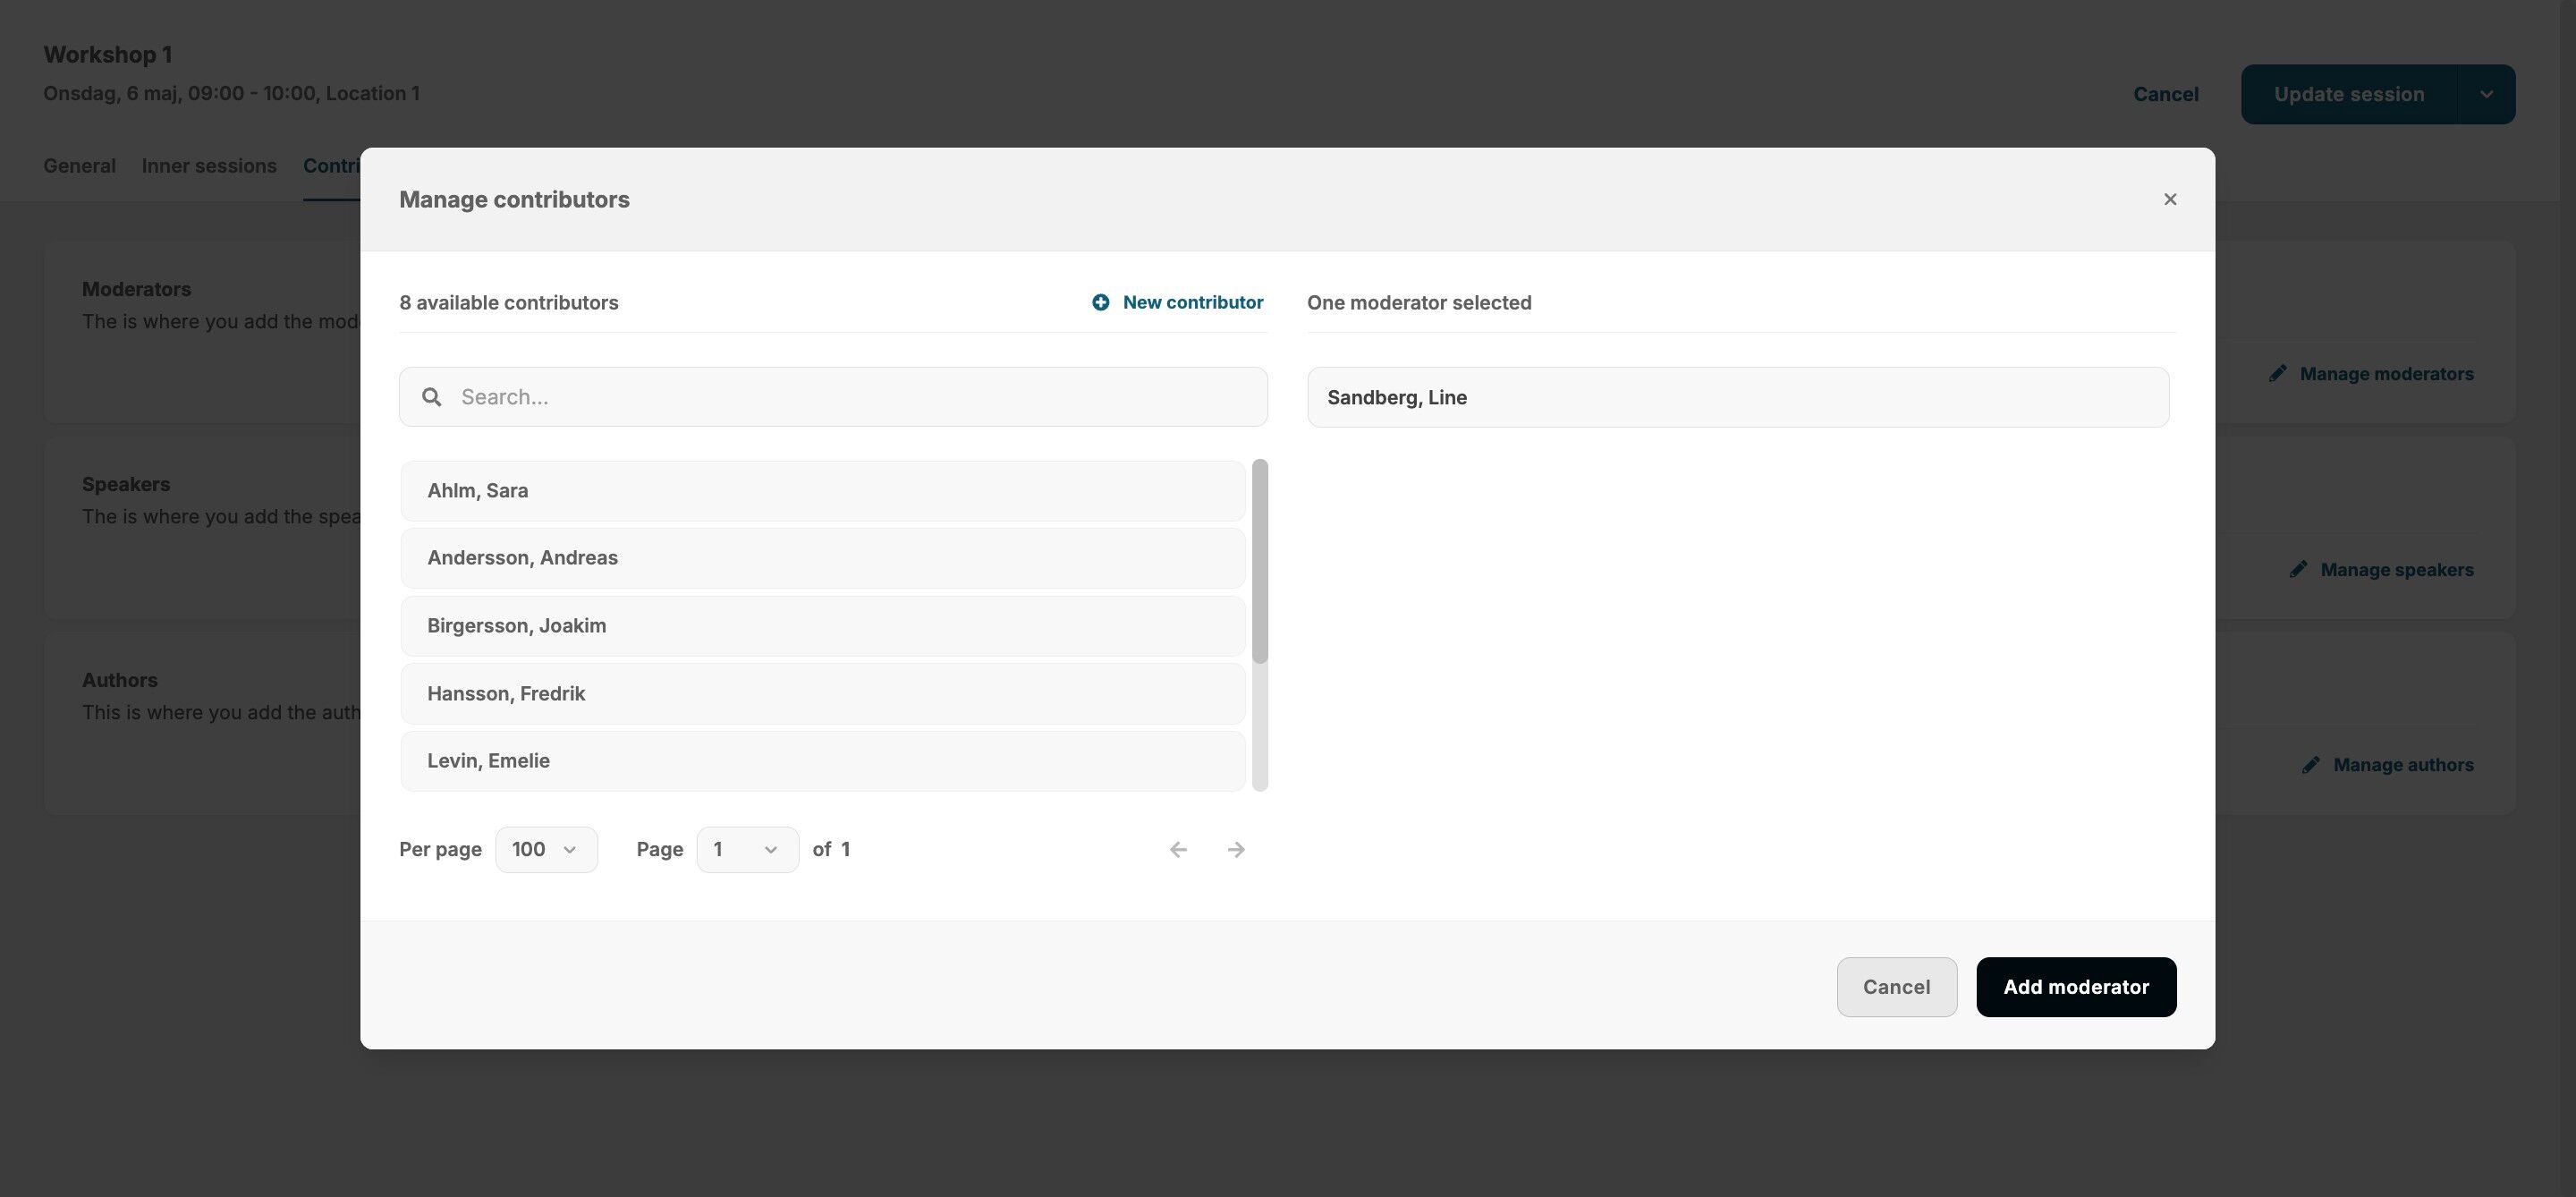Click Manage authors pencil icon
Screen dimensions: 2576x1197
tap(2311, 765)
